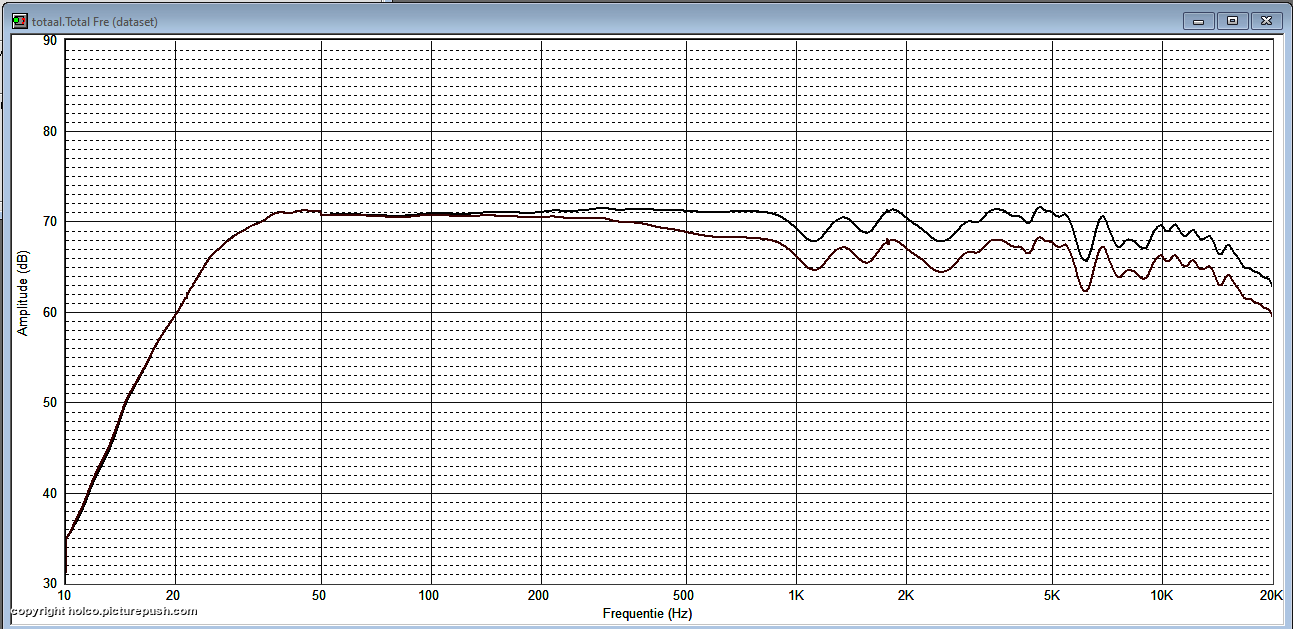Click the 40 dB label on the amplitude axis
This screenshot has width=1293, height=629.
click(50, 493)
